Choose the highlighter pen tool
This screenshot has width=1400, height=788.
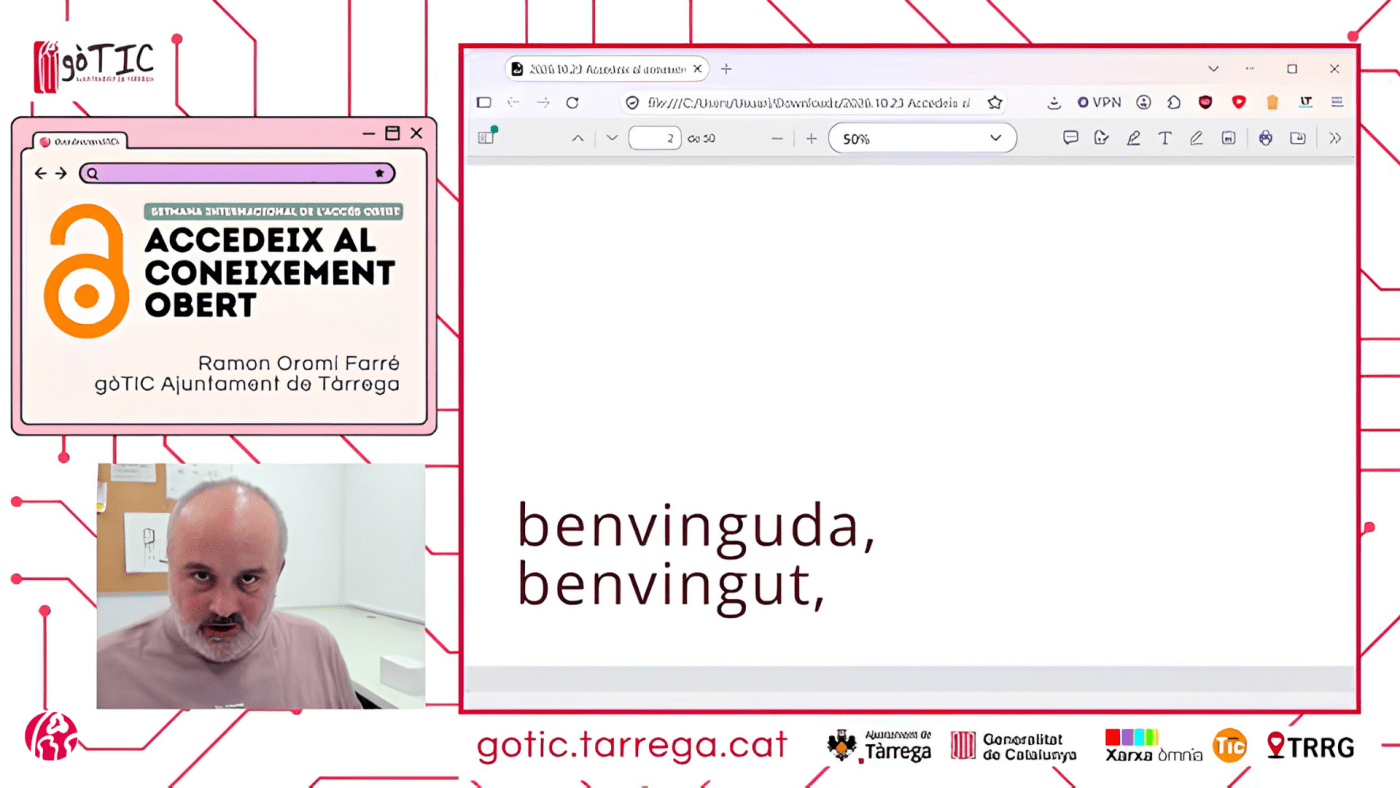[1133, 138]
